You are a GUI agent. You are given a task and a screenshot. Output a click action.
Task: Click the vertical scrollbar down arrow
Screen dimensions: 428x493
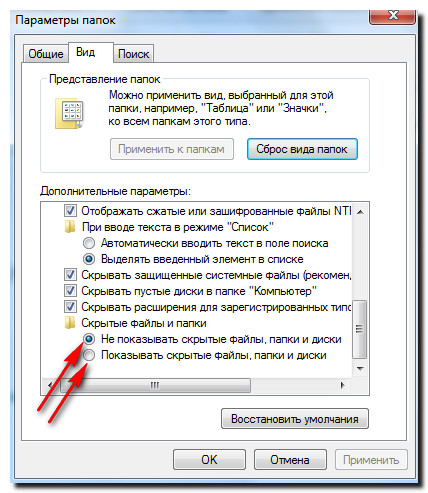click(360, 368)
